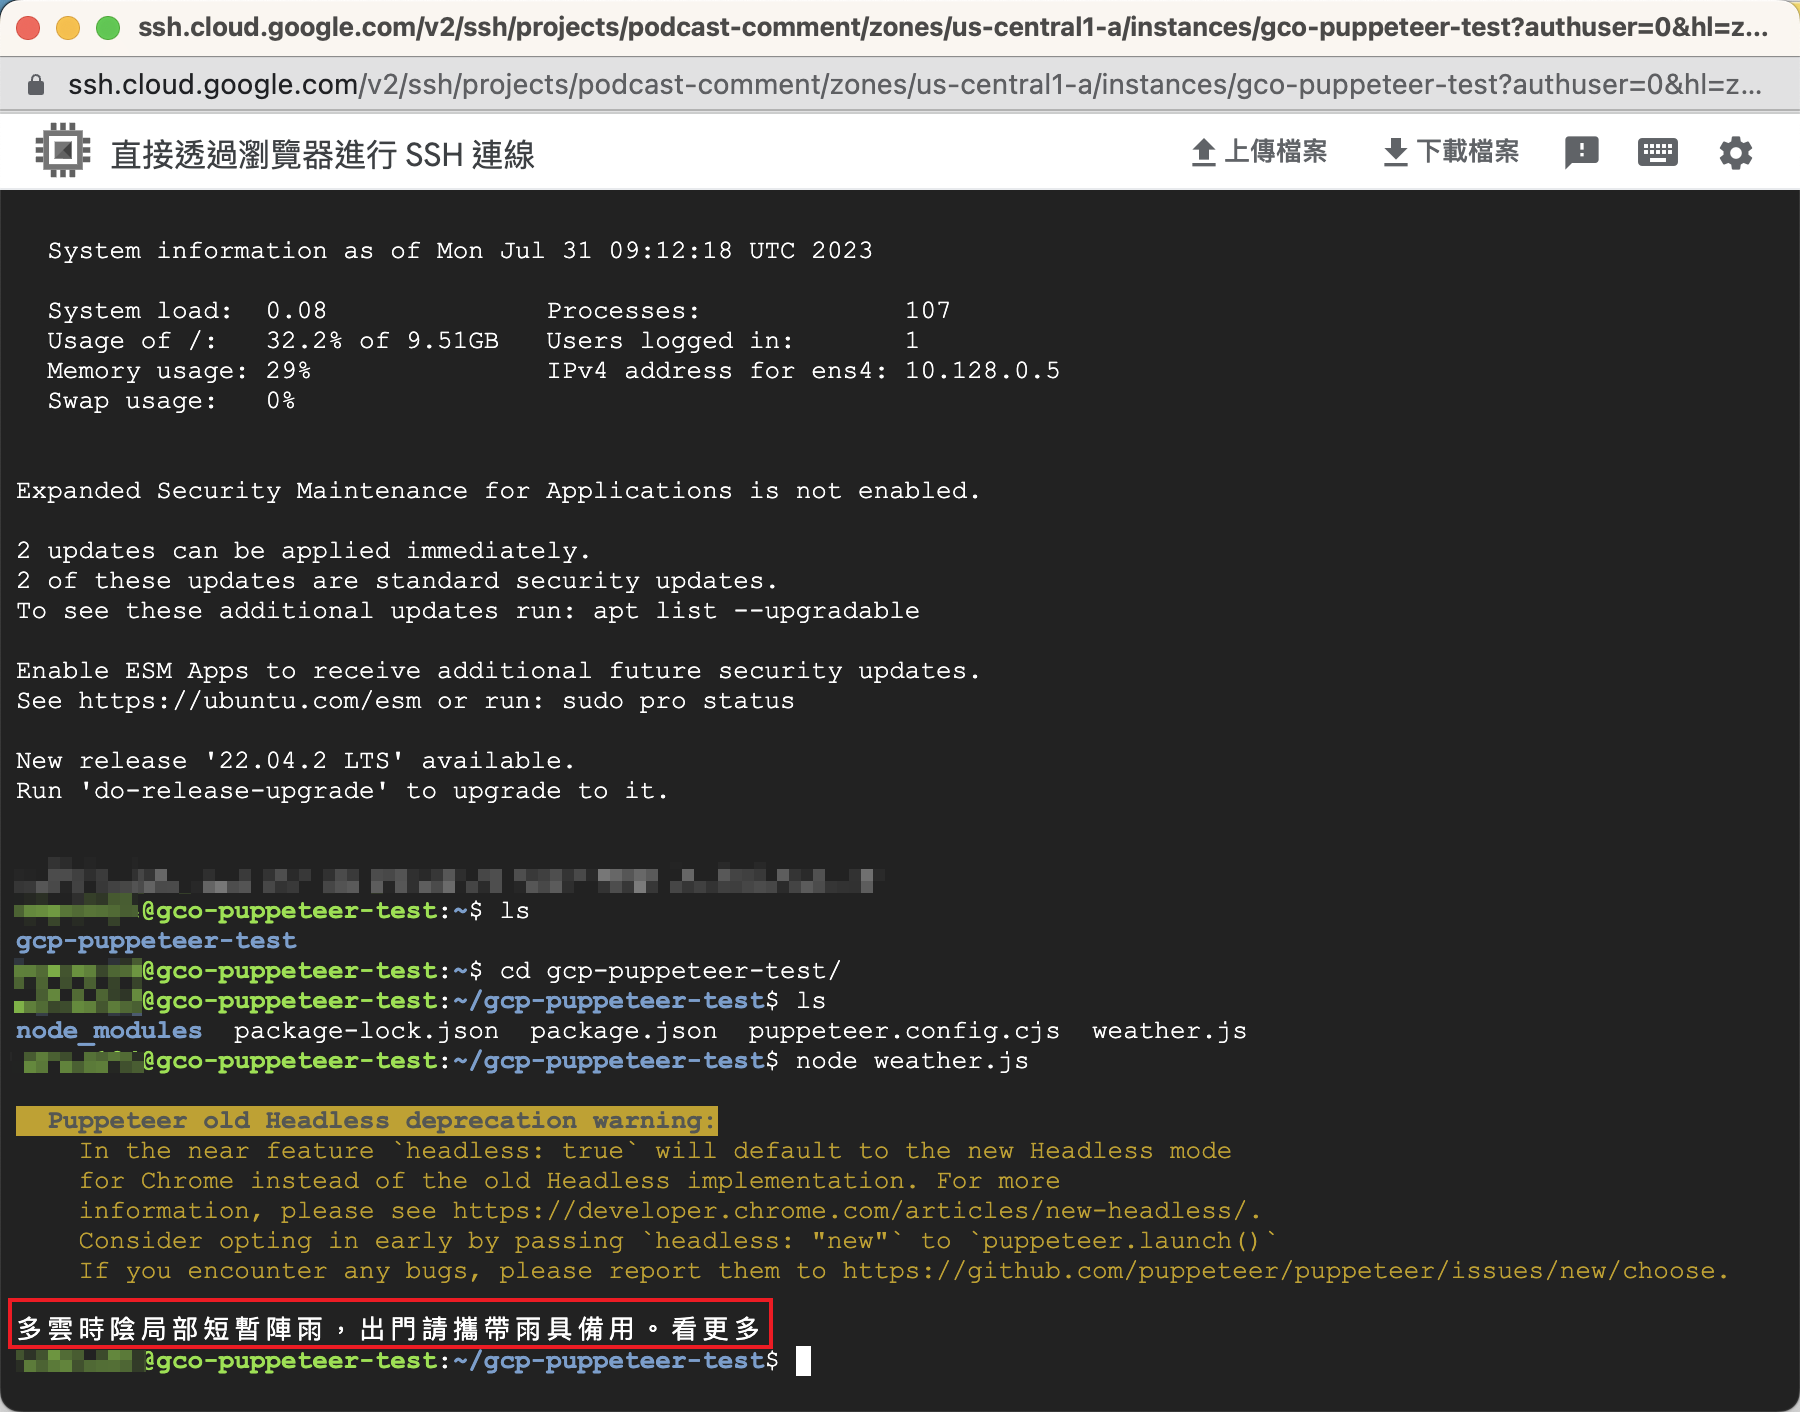Click the upload file button 上傳檔案
1800x1412 pixels.
click(x=1259, y=152)
